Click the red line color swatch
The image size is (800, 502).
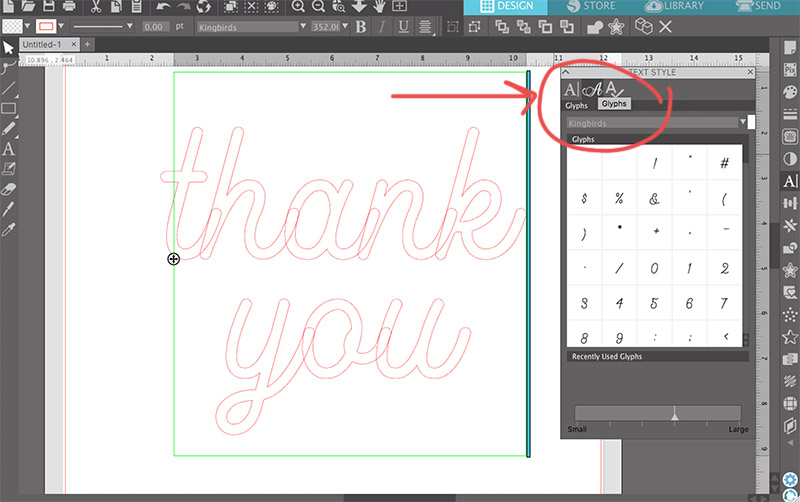[46, 26]
